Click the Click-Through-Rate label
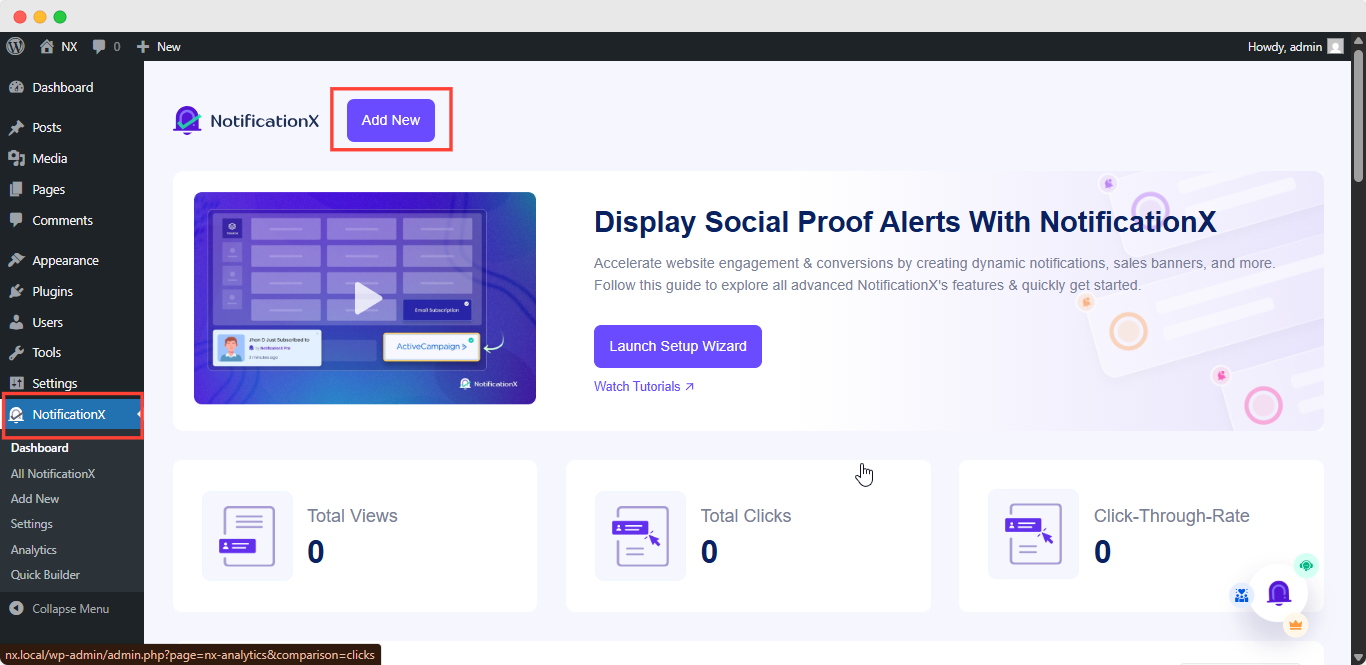This screenshot has height=665, width=1366. click(1172, 516)
